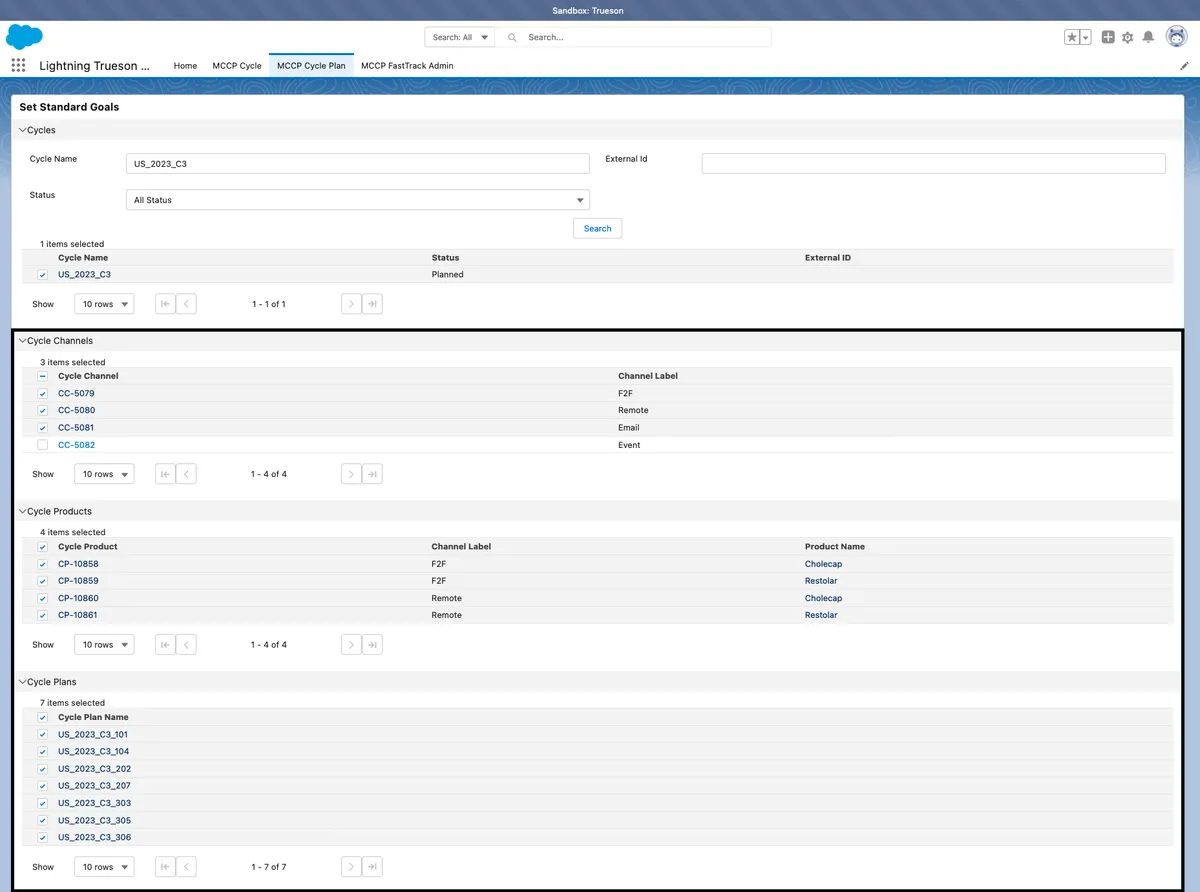Open the US_2023_C3_101 cycle plan link
This screenshot has height=892, width=1200.
tap(93, 734)
